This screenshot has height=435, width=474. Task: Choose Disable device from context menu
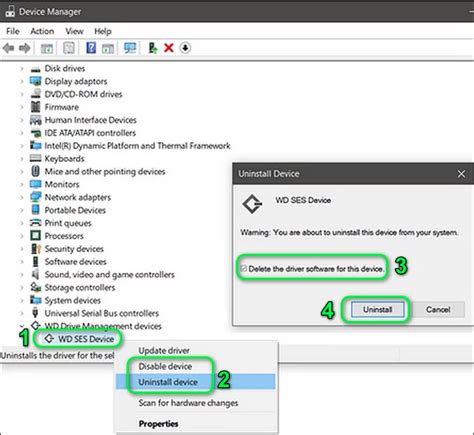pyautogui.click(x=196, y=366)
